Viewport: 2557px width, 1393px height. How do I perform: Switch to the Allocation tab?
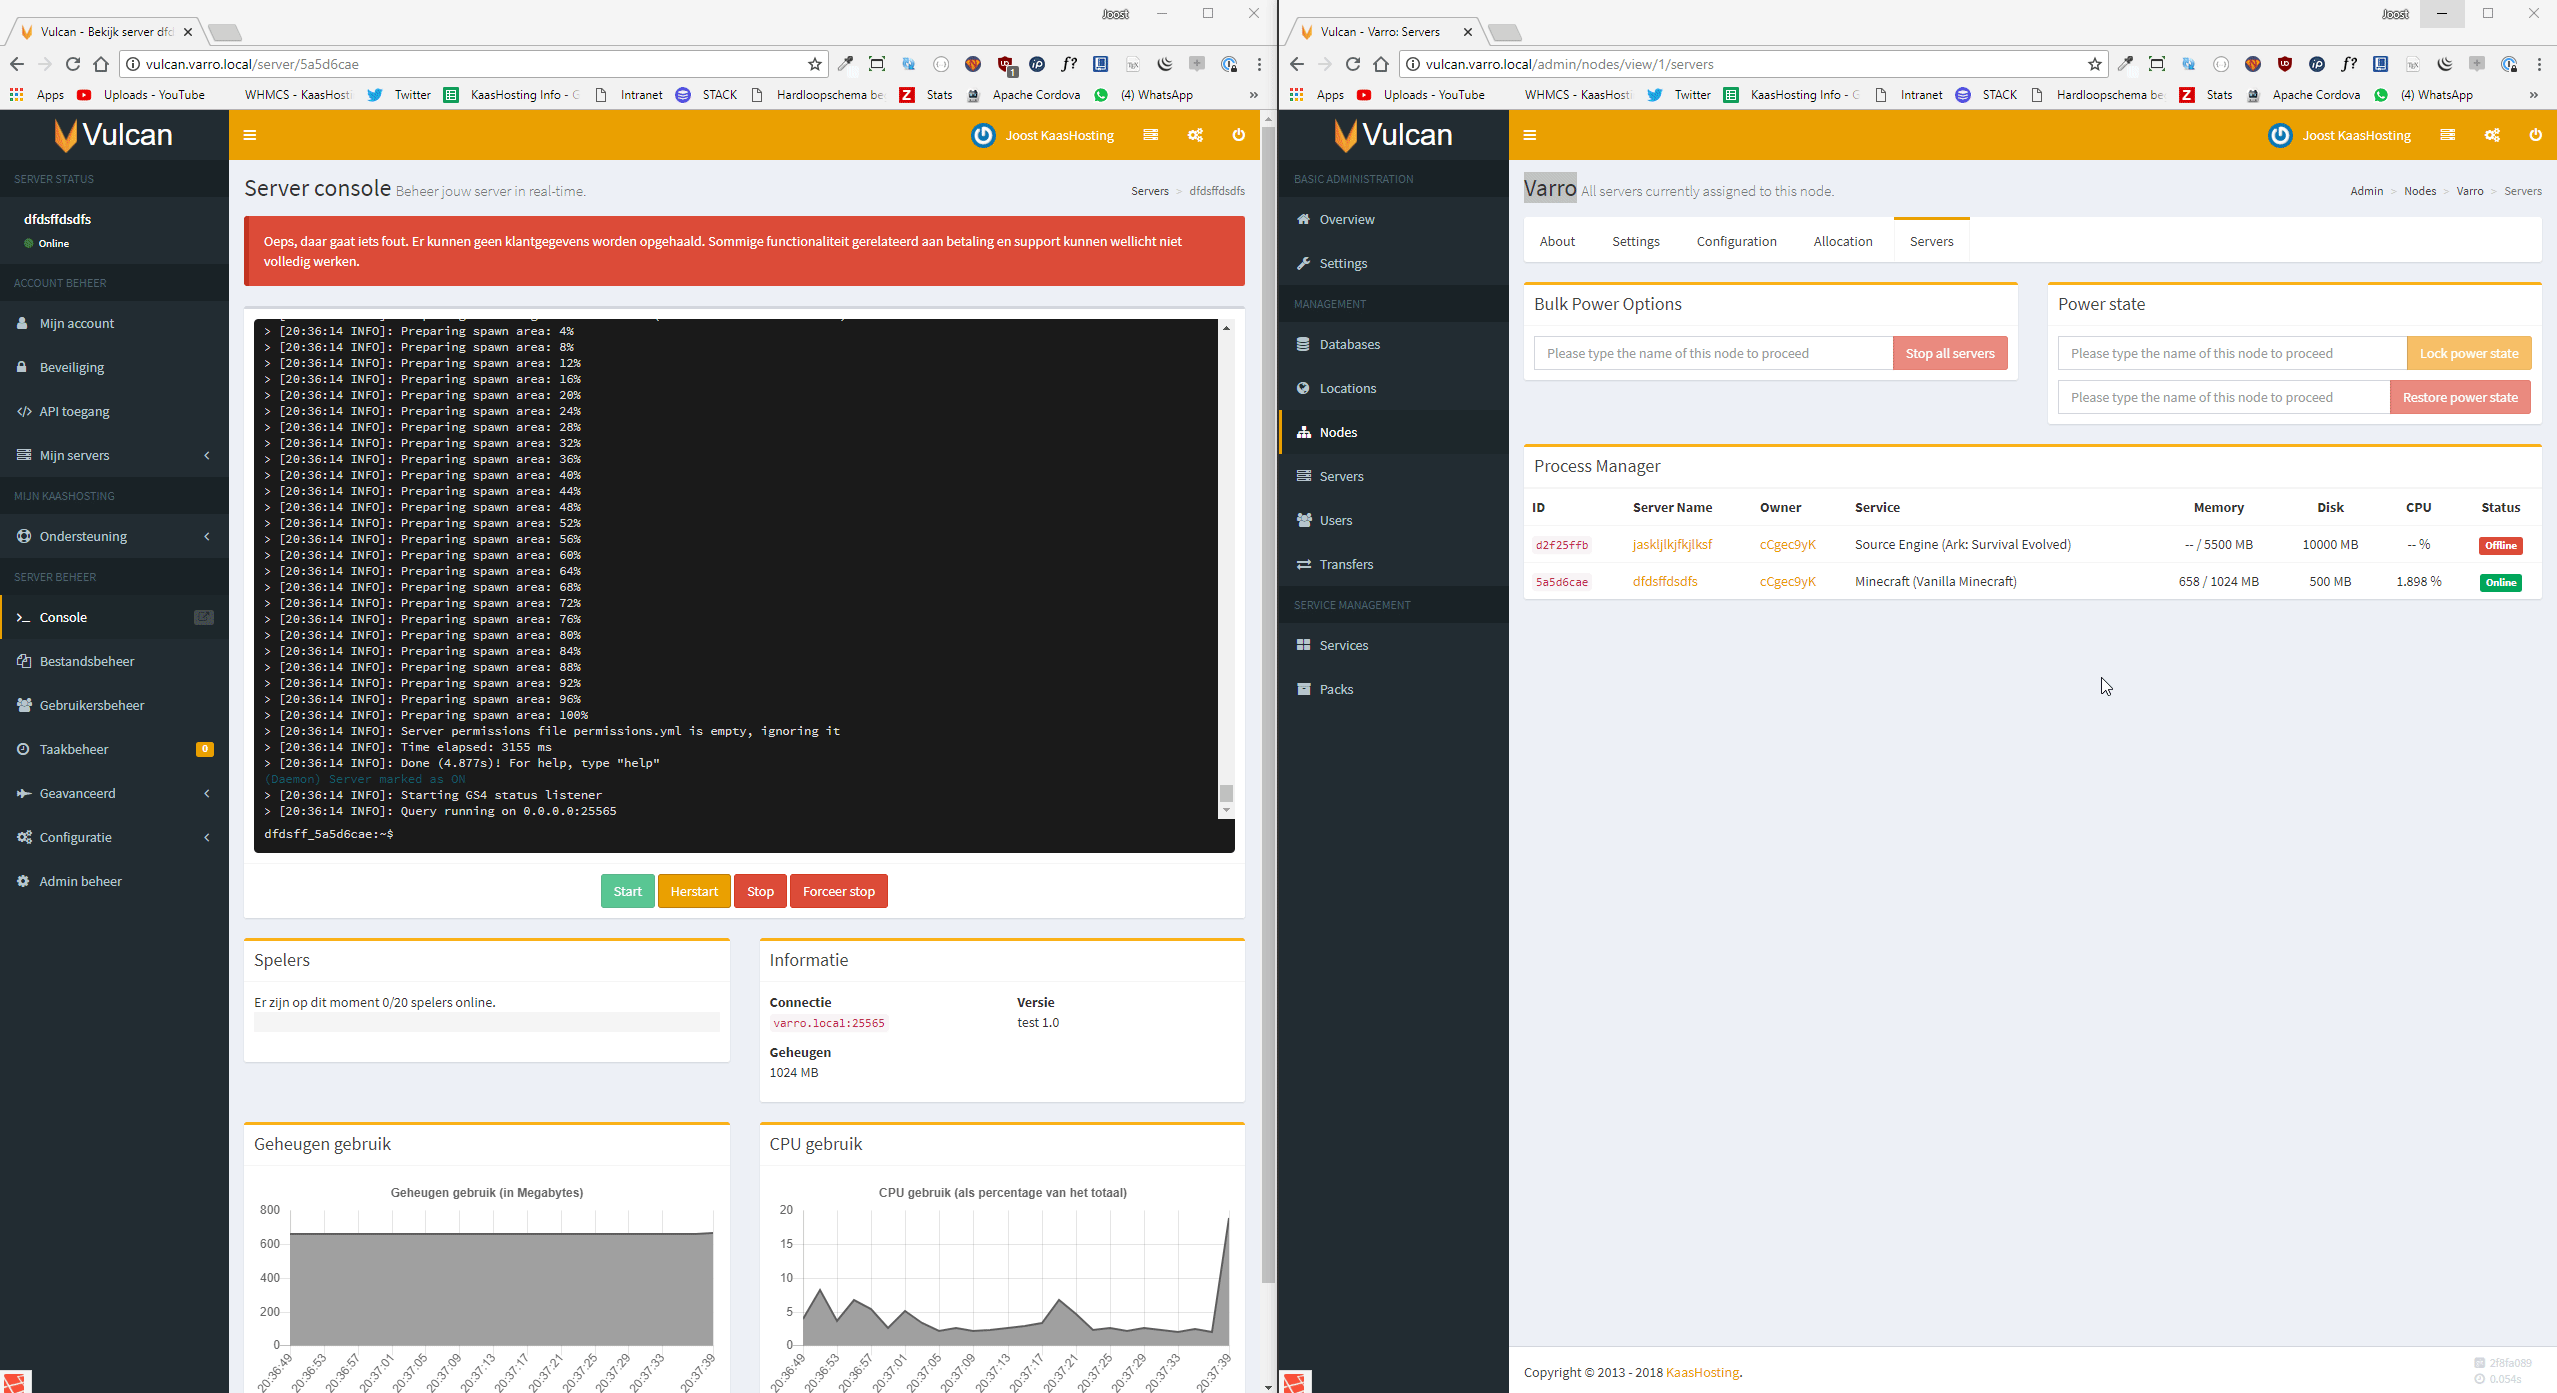click(x=1842, y=241)
